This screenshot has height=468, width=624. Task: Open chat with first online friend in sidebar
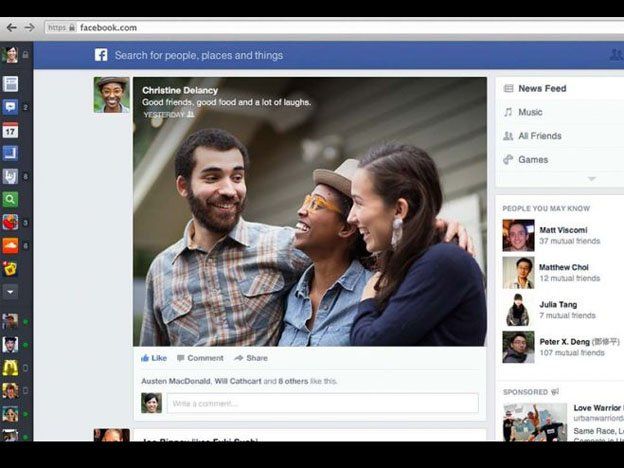point(10,321)
